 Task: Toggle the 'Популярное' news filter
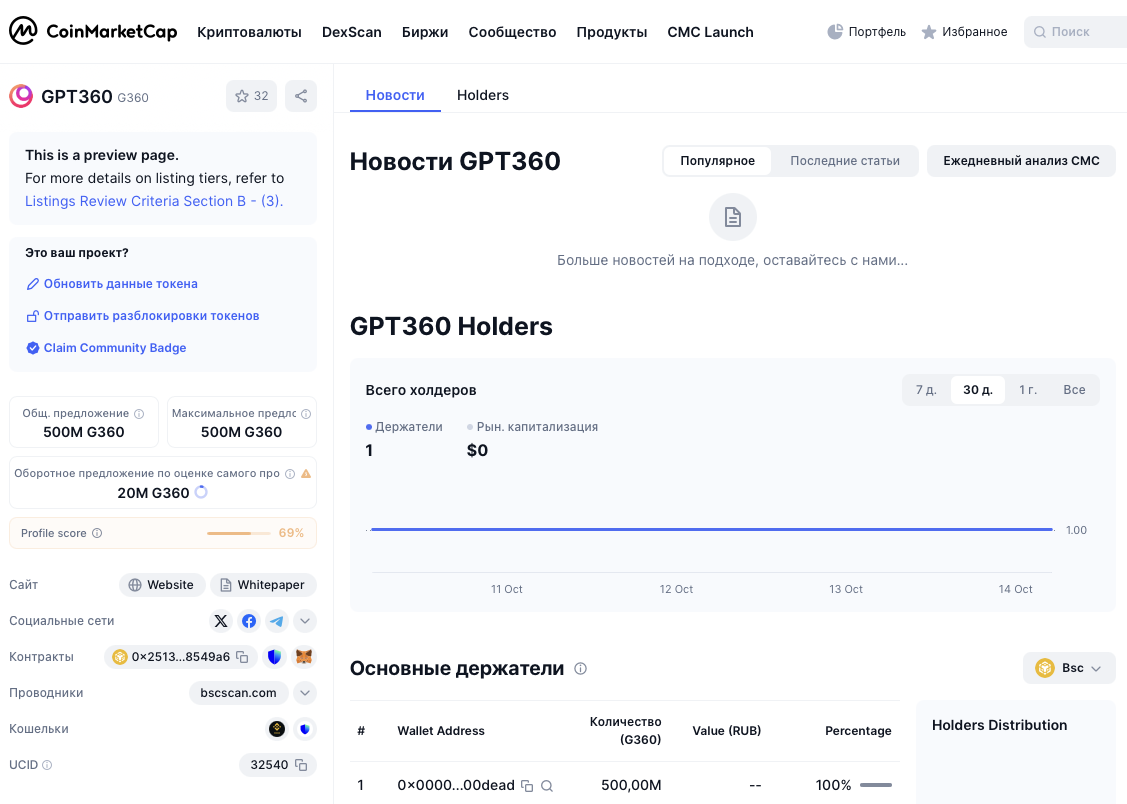[716, 161]
